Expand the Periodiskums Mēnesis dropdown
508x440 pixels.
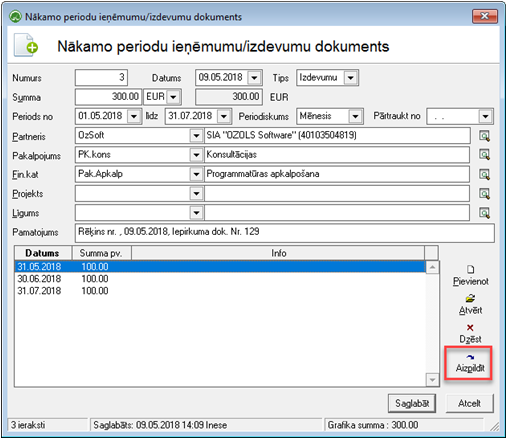click(355, 117)
